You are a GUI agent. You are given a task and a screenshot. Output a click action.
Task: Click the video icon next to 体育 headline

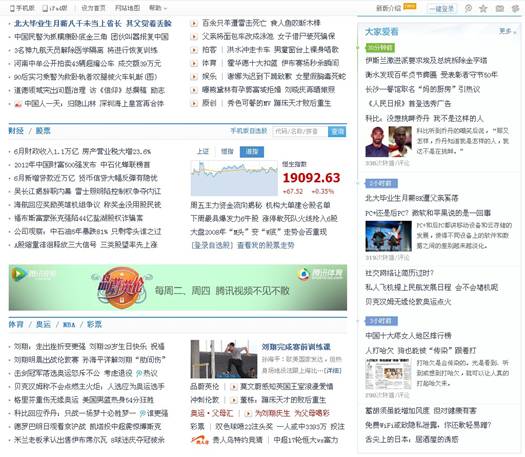[194, 63]
